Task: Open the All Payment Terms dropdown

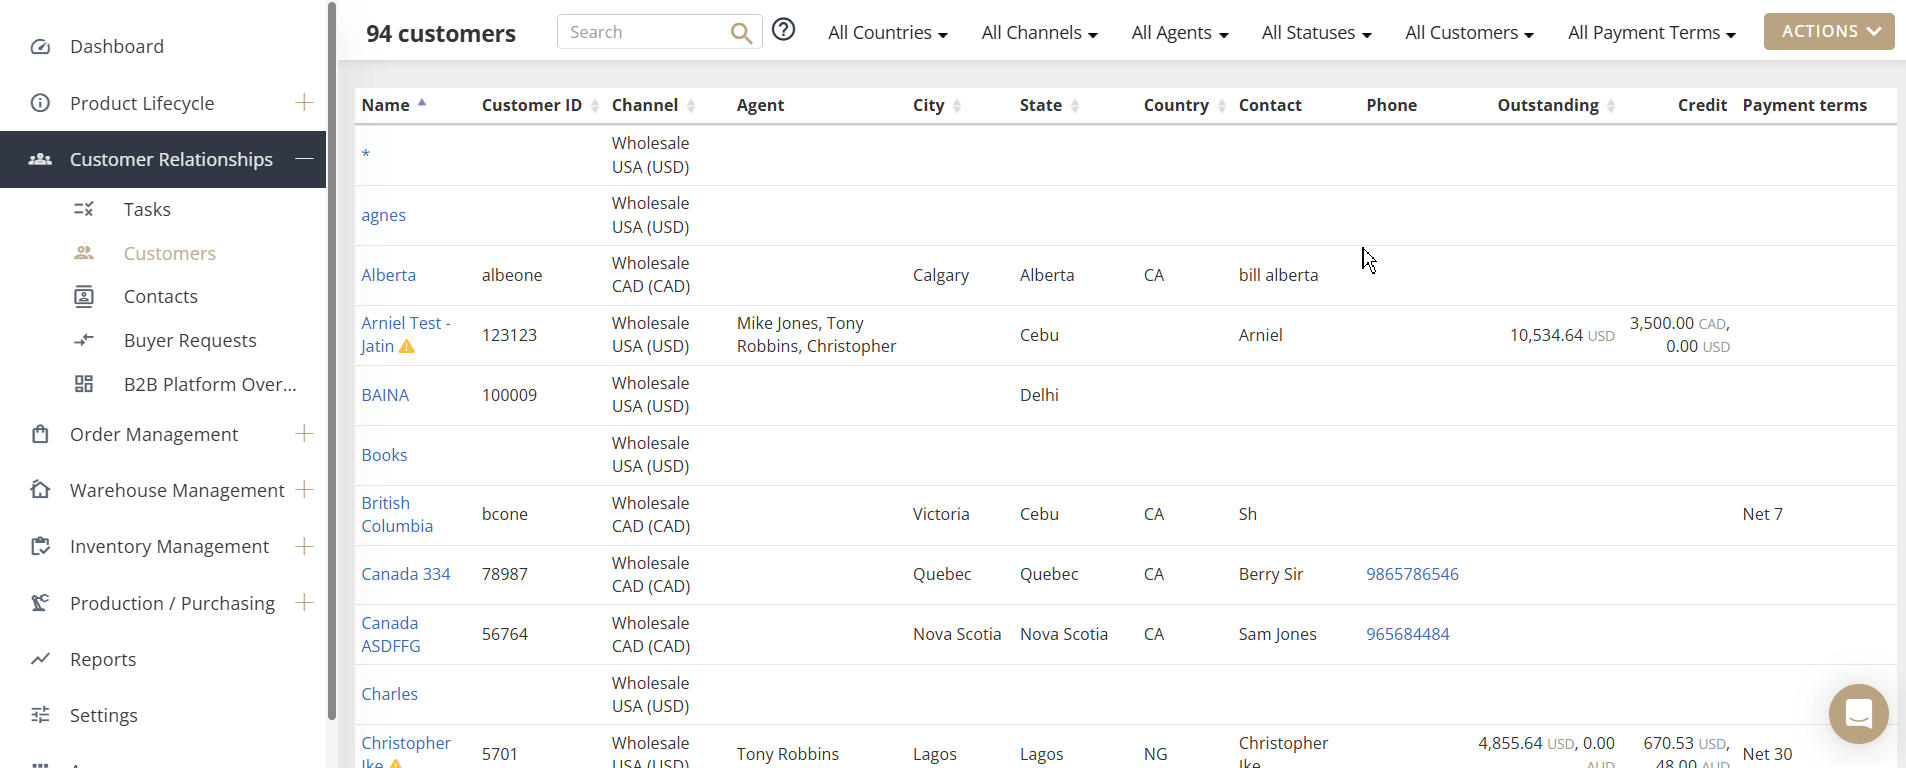Action: click(1651, 33)
